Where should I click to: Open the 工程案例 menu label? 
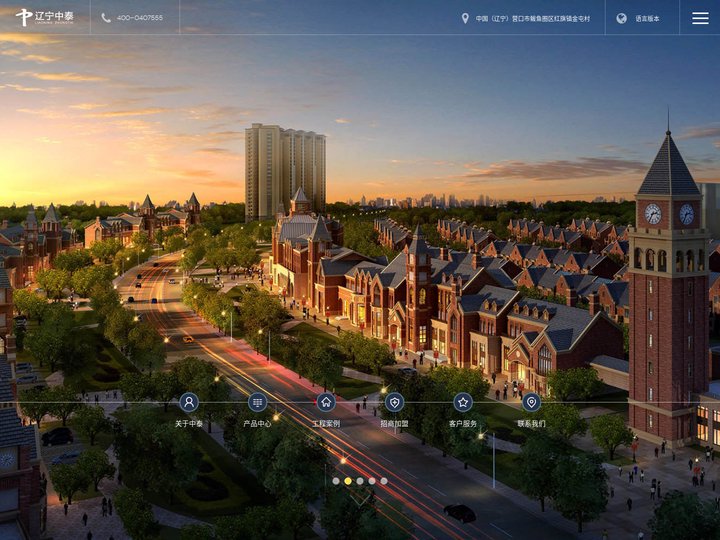[x=326, y=424]
